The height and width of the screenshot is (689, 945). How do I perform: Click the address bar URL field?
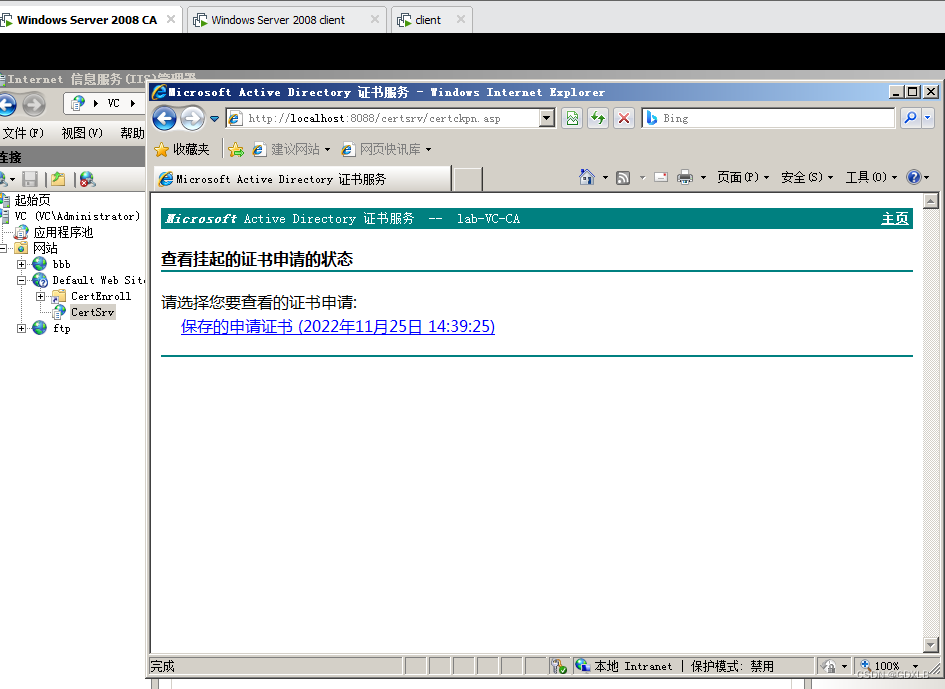[383, 118]
